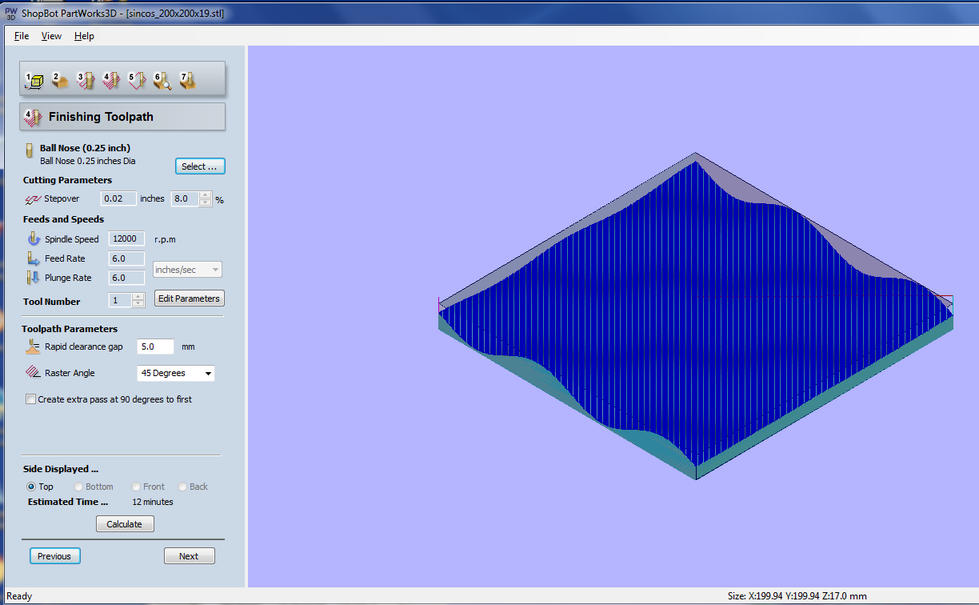The width and height of the screenshot is (979, 605).
Task: Open the Raster Angle 45 Degrees dropdown
Action: [x=175, y=373]
